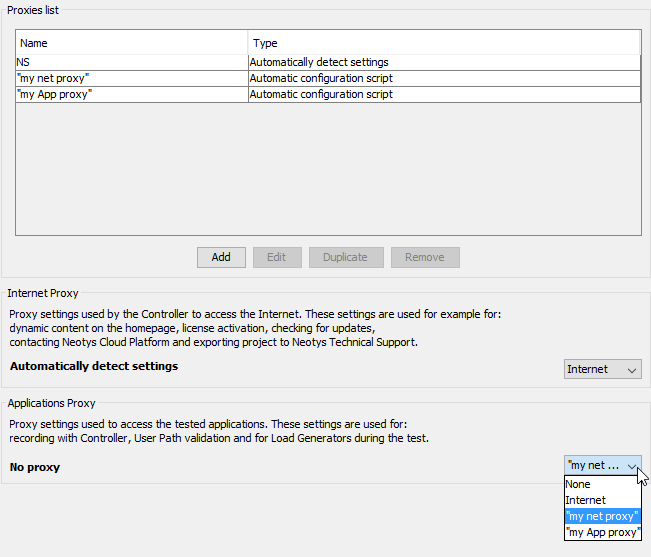Click the 'Automatically detect settings' type cell in the table
The height and width of the screenshot is (557, 651).
click(x=444, y=62)
